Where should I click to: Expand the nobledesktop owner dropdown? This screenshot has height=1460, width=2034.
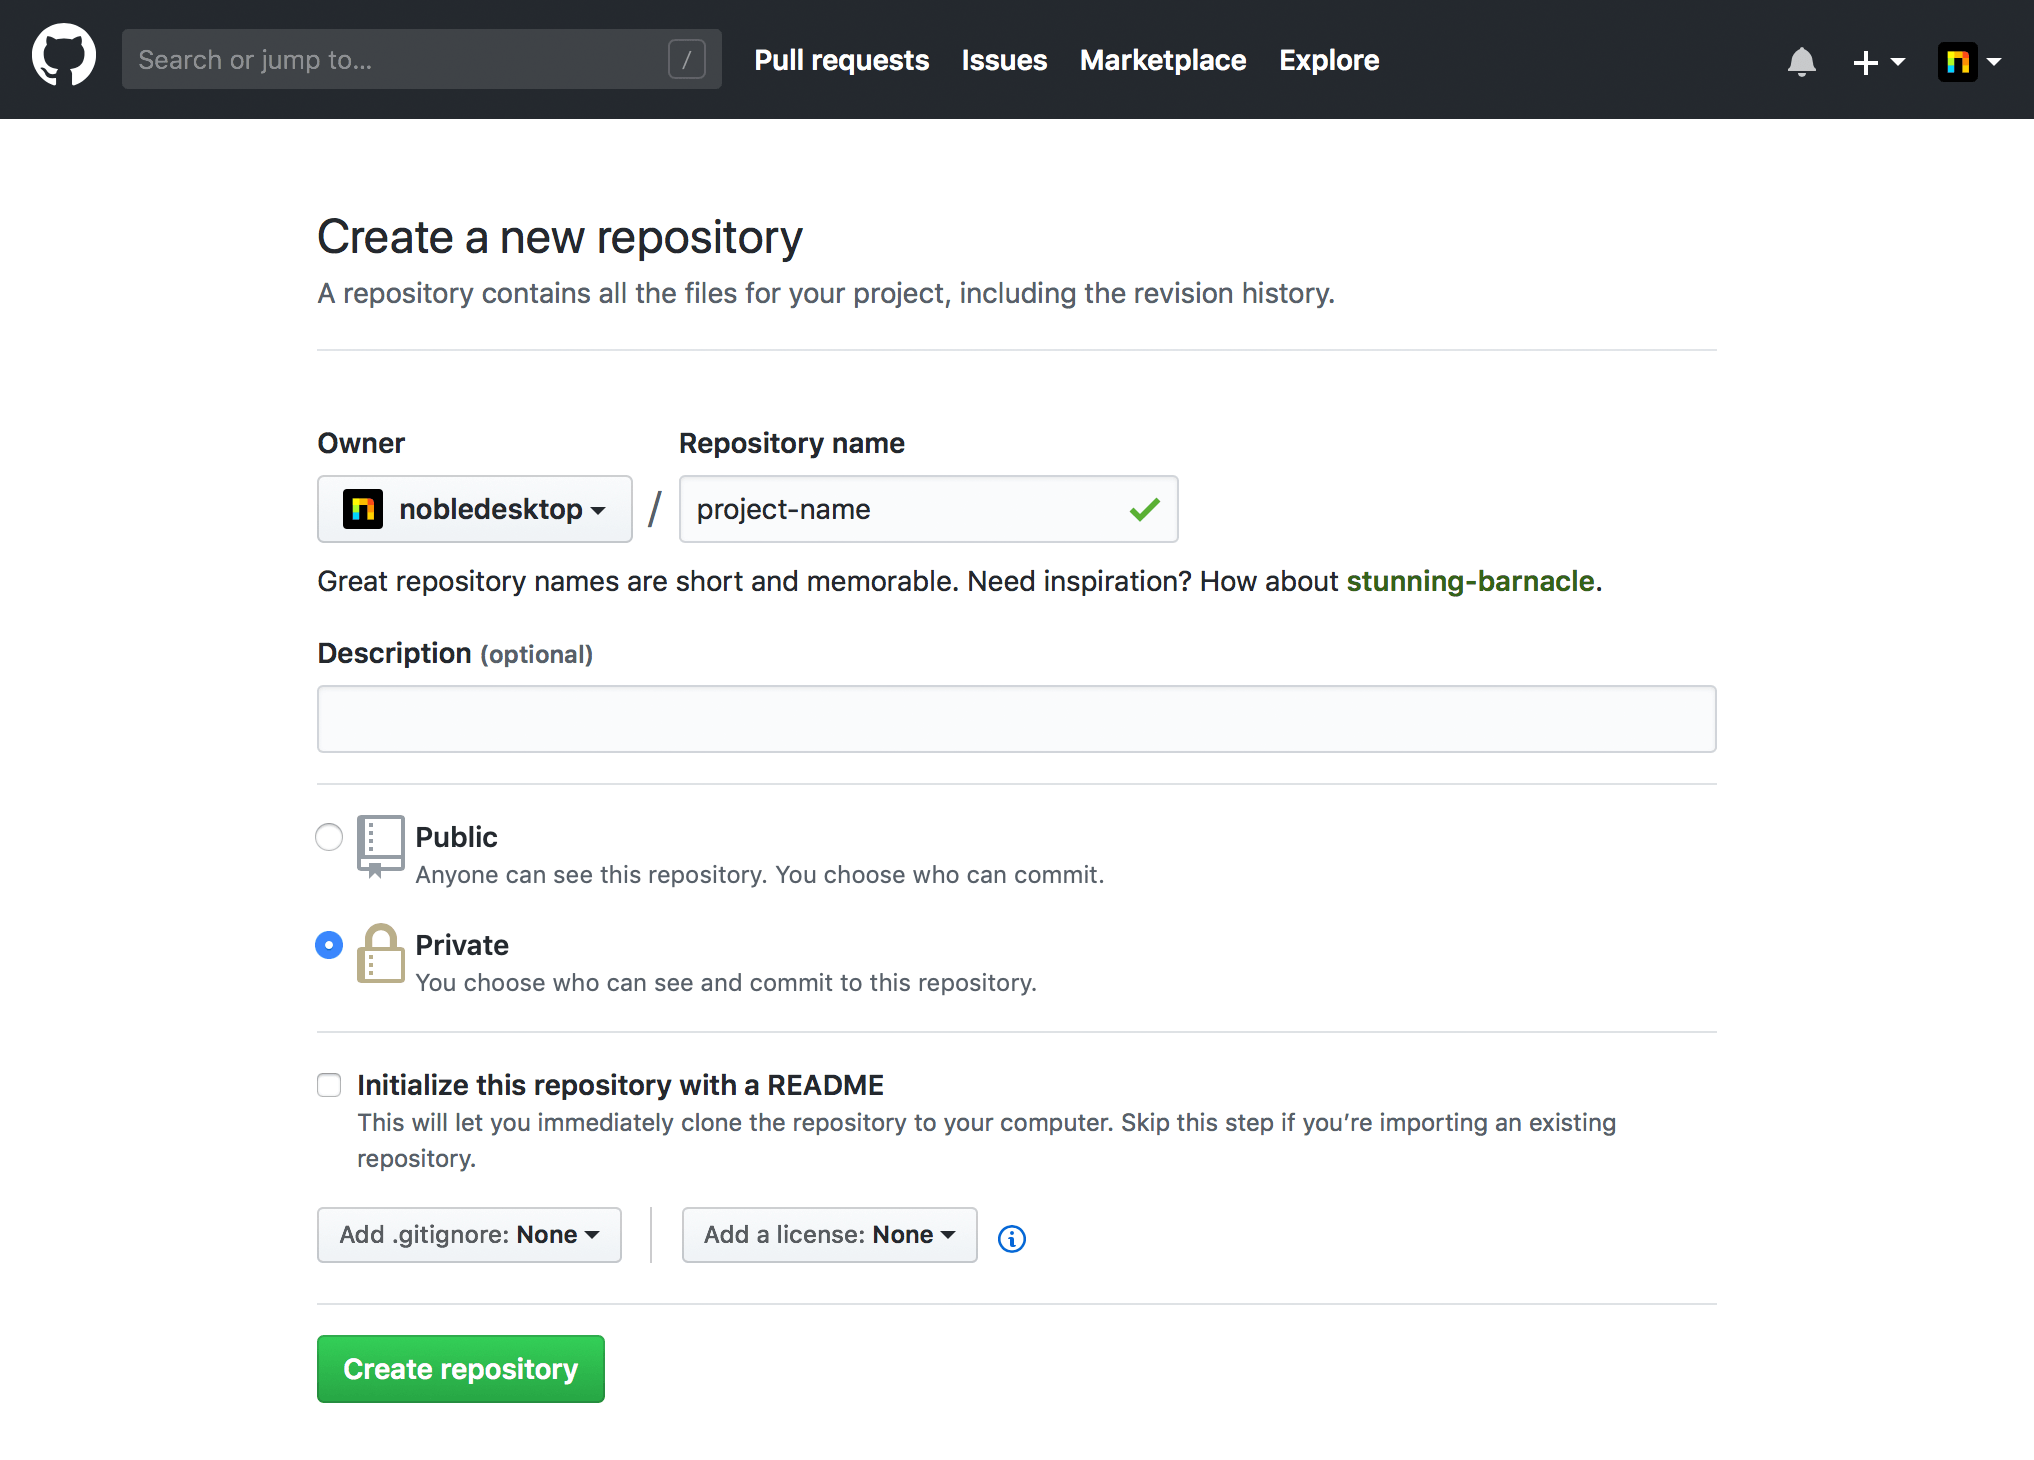pos(475,509)
